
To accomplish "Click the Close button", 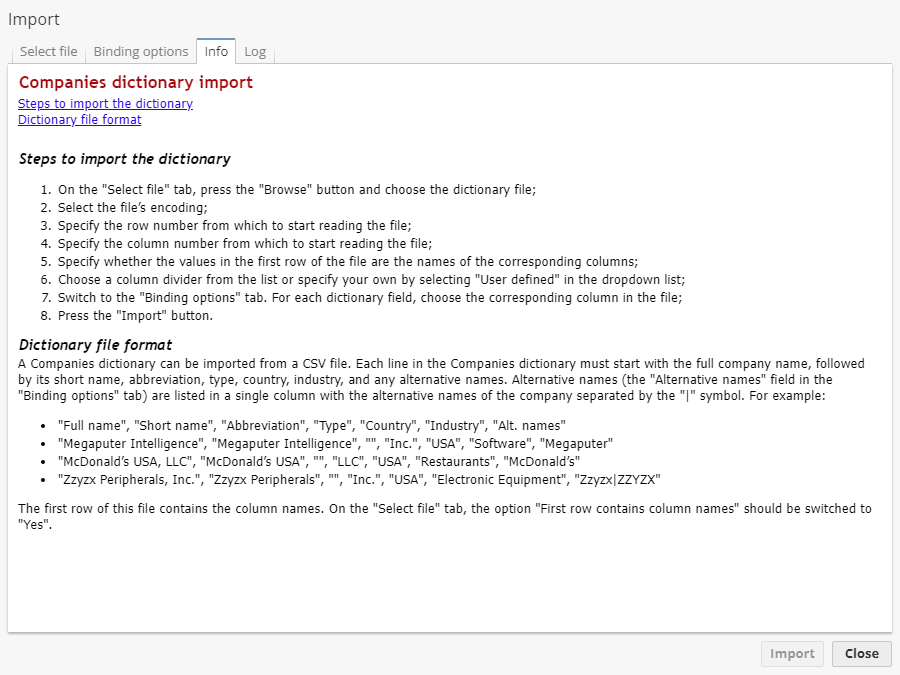I will click(x=861, y=653).
